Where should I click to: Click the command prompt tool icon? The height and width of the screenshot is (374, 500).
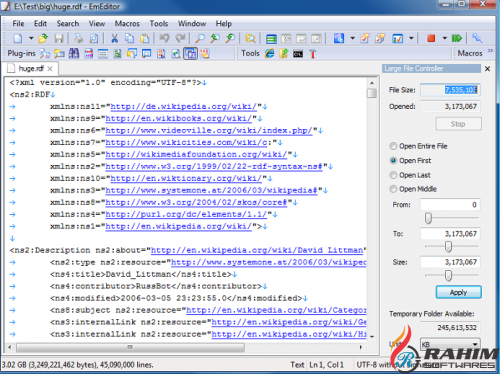pos(298,53)
